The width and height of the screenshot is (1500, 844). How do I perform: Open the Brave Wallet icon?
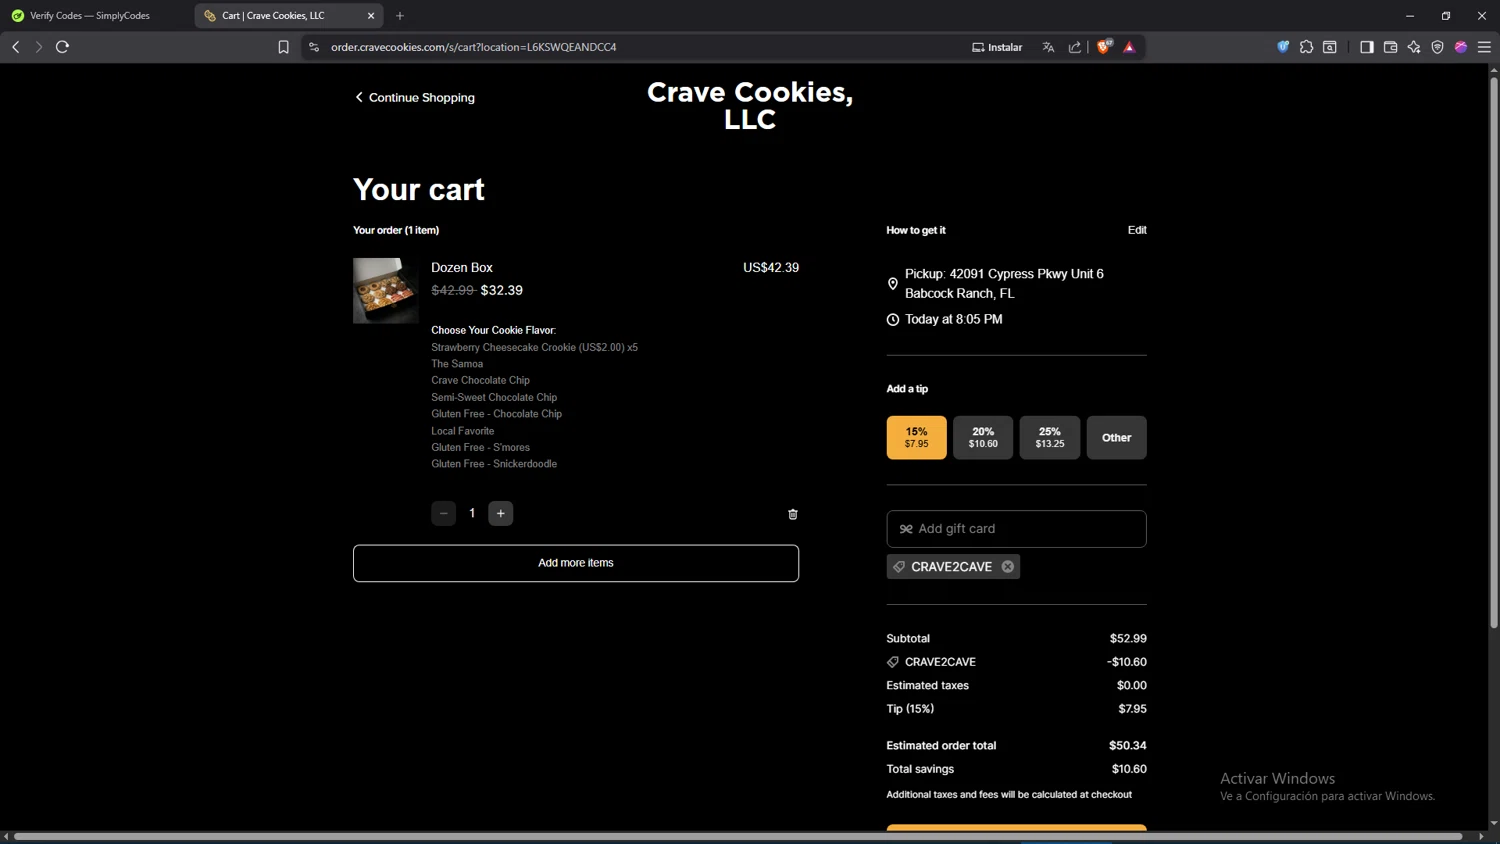1390,47
